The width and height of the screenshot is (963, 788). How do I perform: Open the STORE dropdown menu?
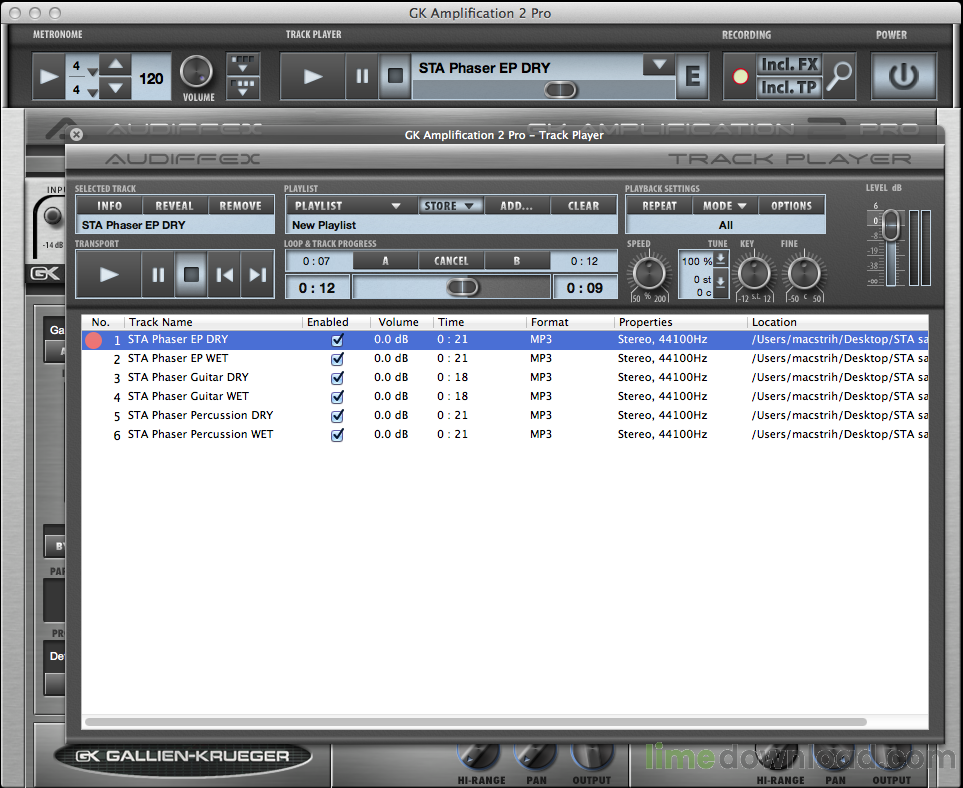[451, 206]
